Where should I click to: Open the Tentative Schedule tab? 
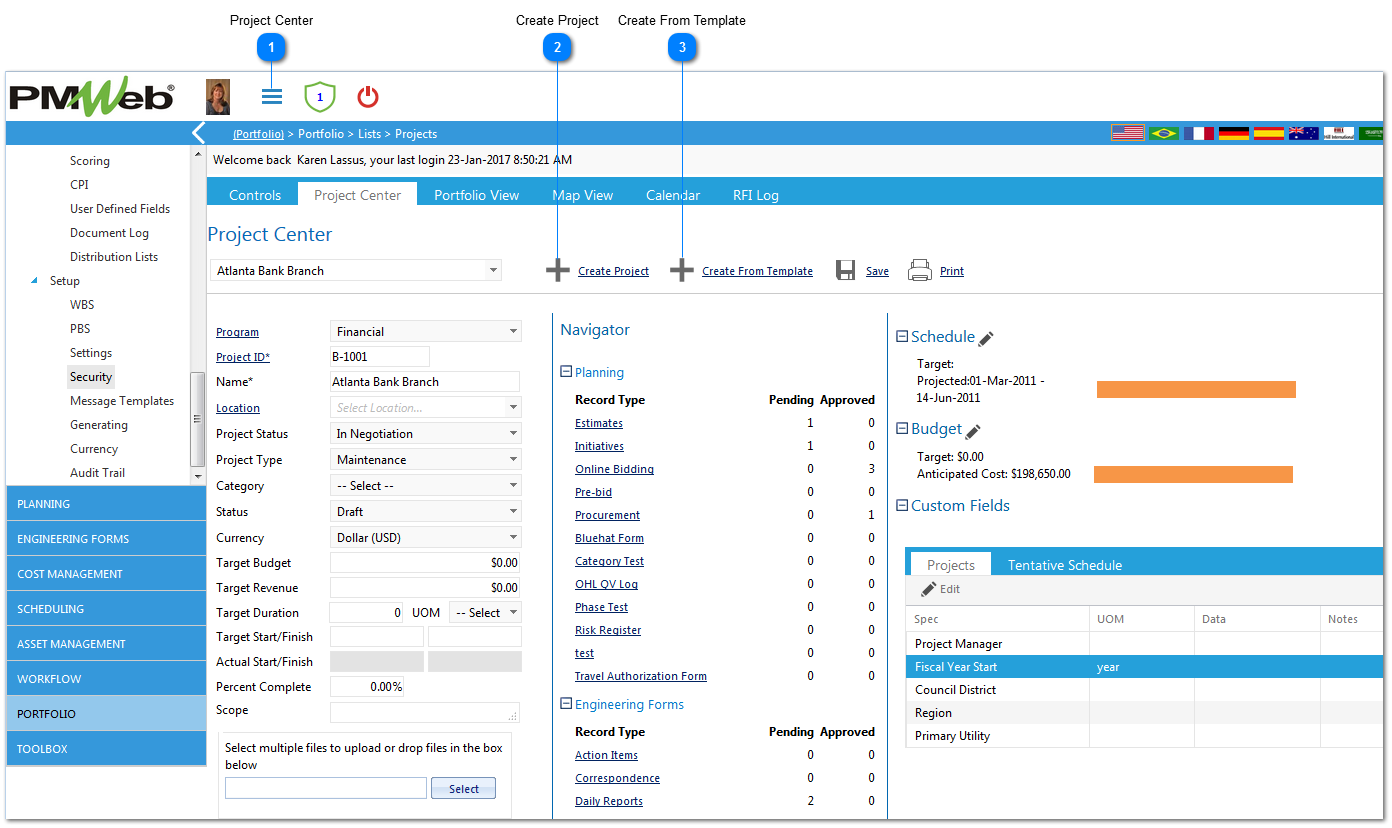click(x=1065, y=565)
